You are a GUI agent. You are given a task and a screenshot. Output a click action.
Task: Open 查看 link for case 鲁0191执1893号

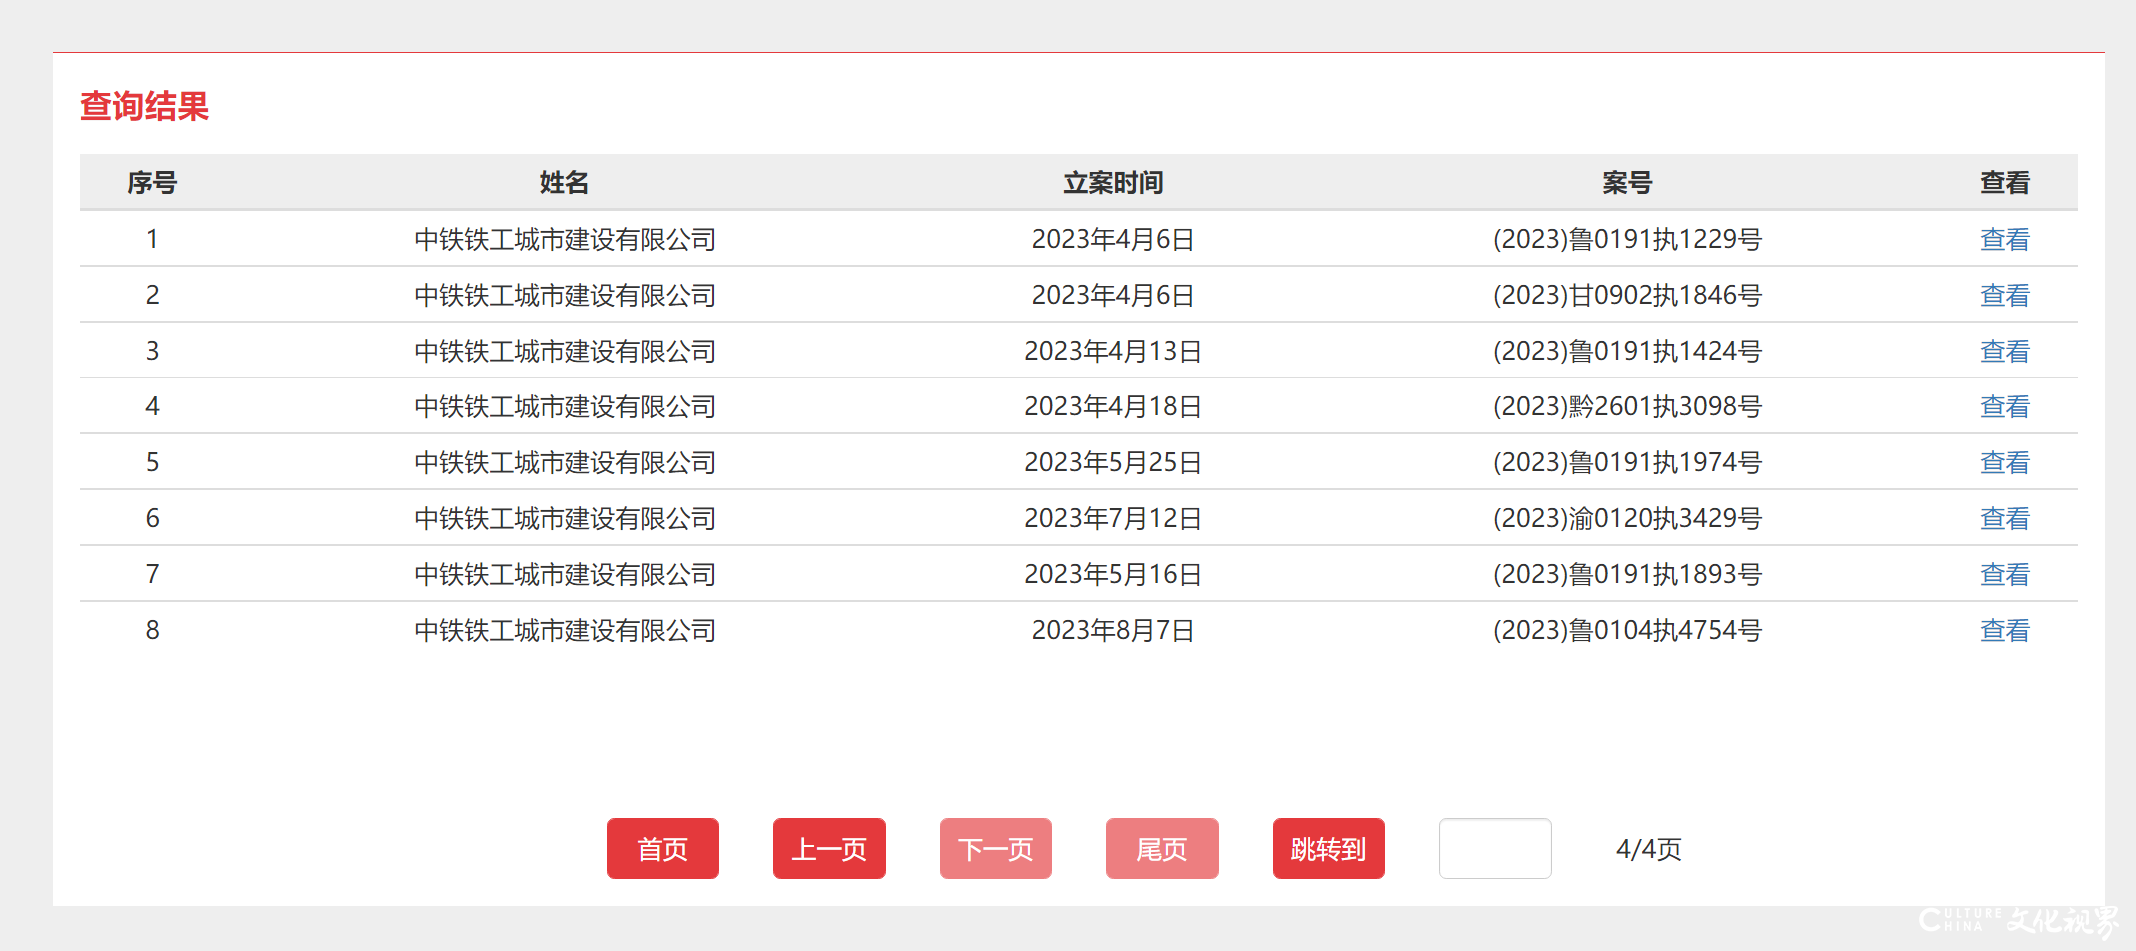2004,574
